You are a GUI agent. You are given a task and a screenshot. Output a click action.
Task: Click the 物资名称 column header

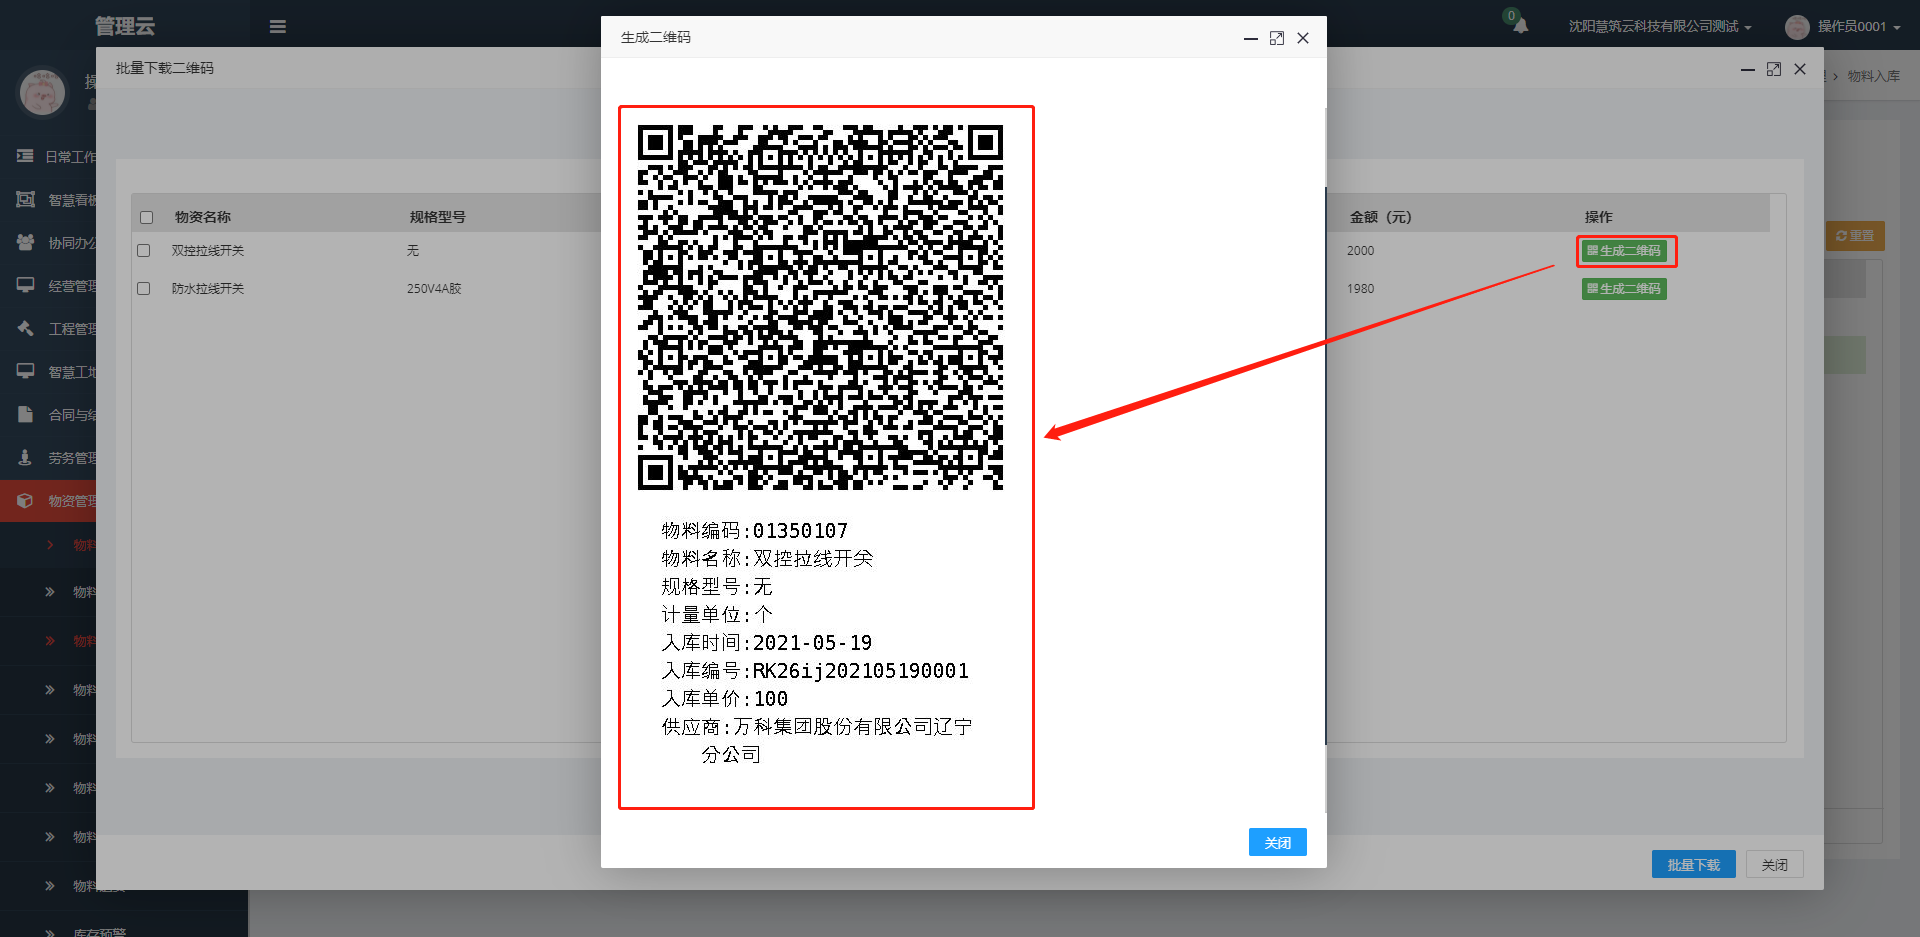point(203,217)
